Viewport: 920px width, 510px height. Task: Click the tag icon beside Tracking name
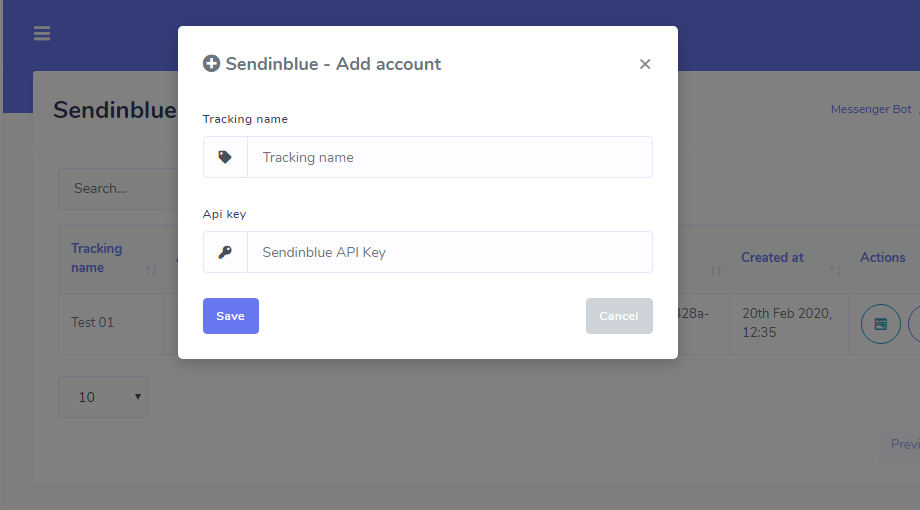click(225, 157)
